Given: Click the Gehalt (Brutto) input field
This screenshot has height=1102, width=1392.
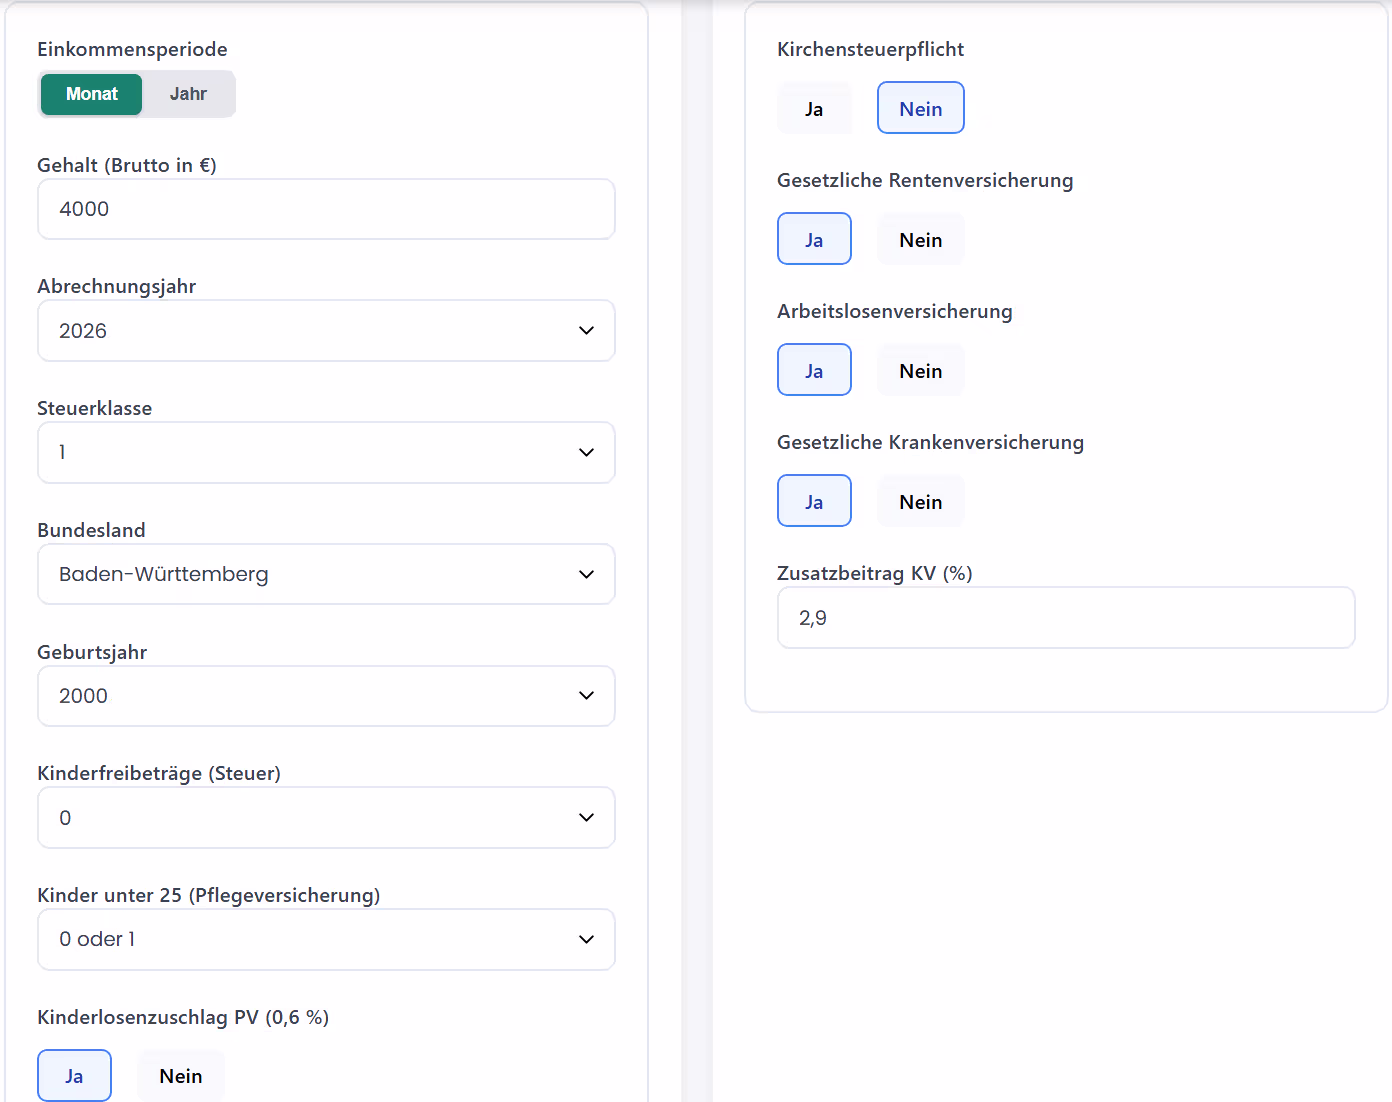Looking at the screenshot, I should point(326,209).
